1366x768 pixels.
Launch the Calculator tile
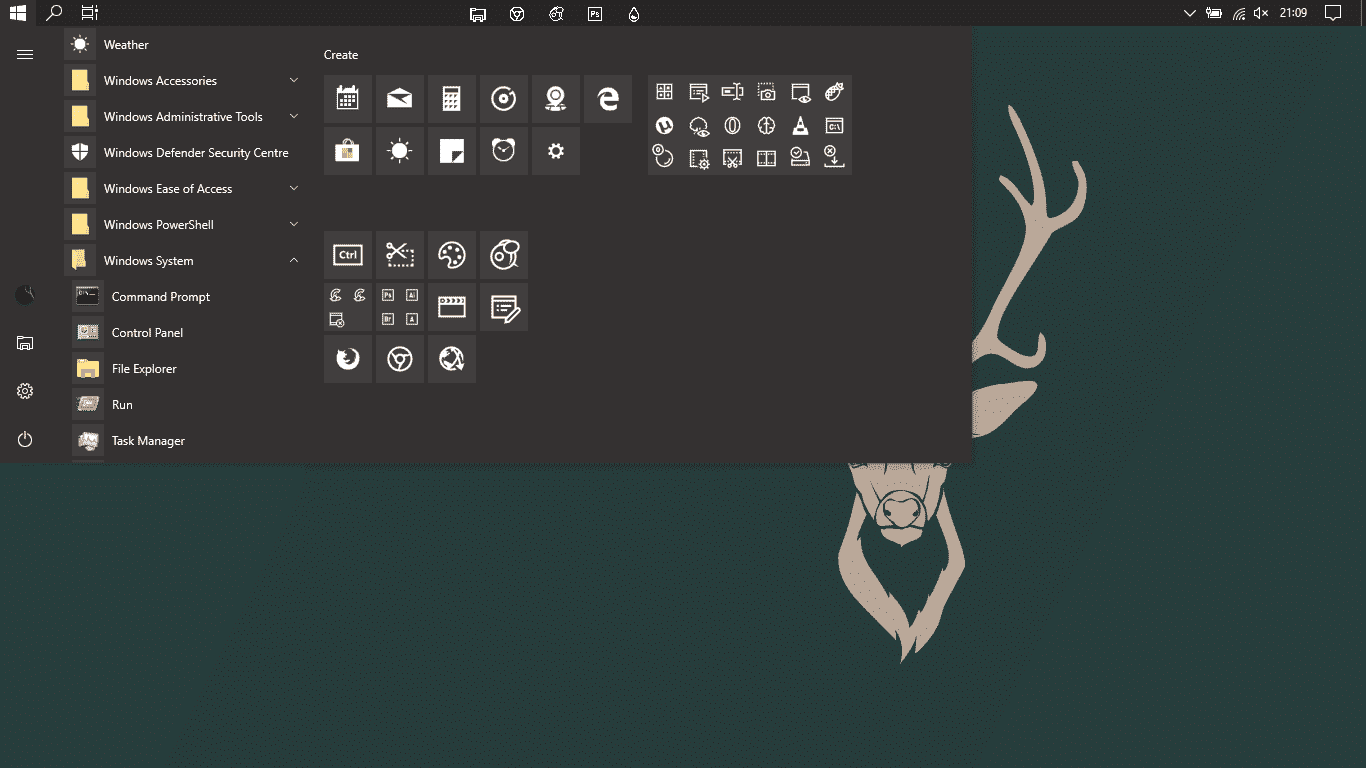point(452,99)
